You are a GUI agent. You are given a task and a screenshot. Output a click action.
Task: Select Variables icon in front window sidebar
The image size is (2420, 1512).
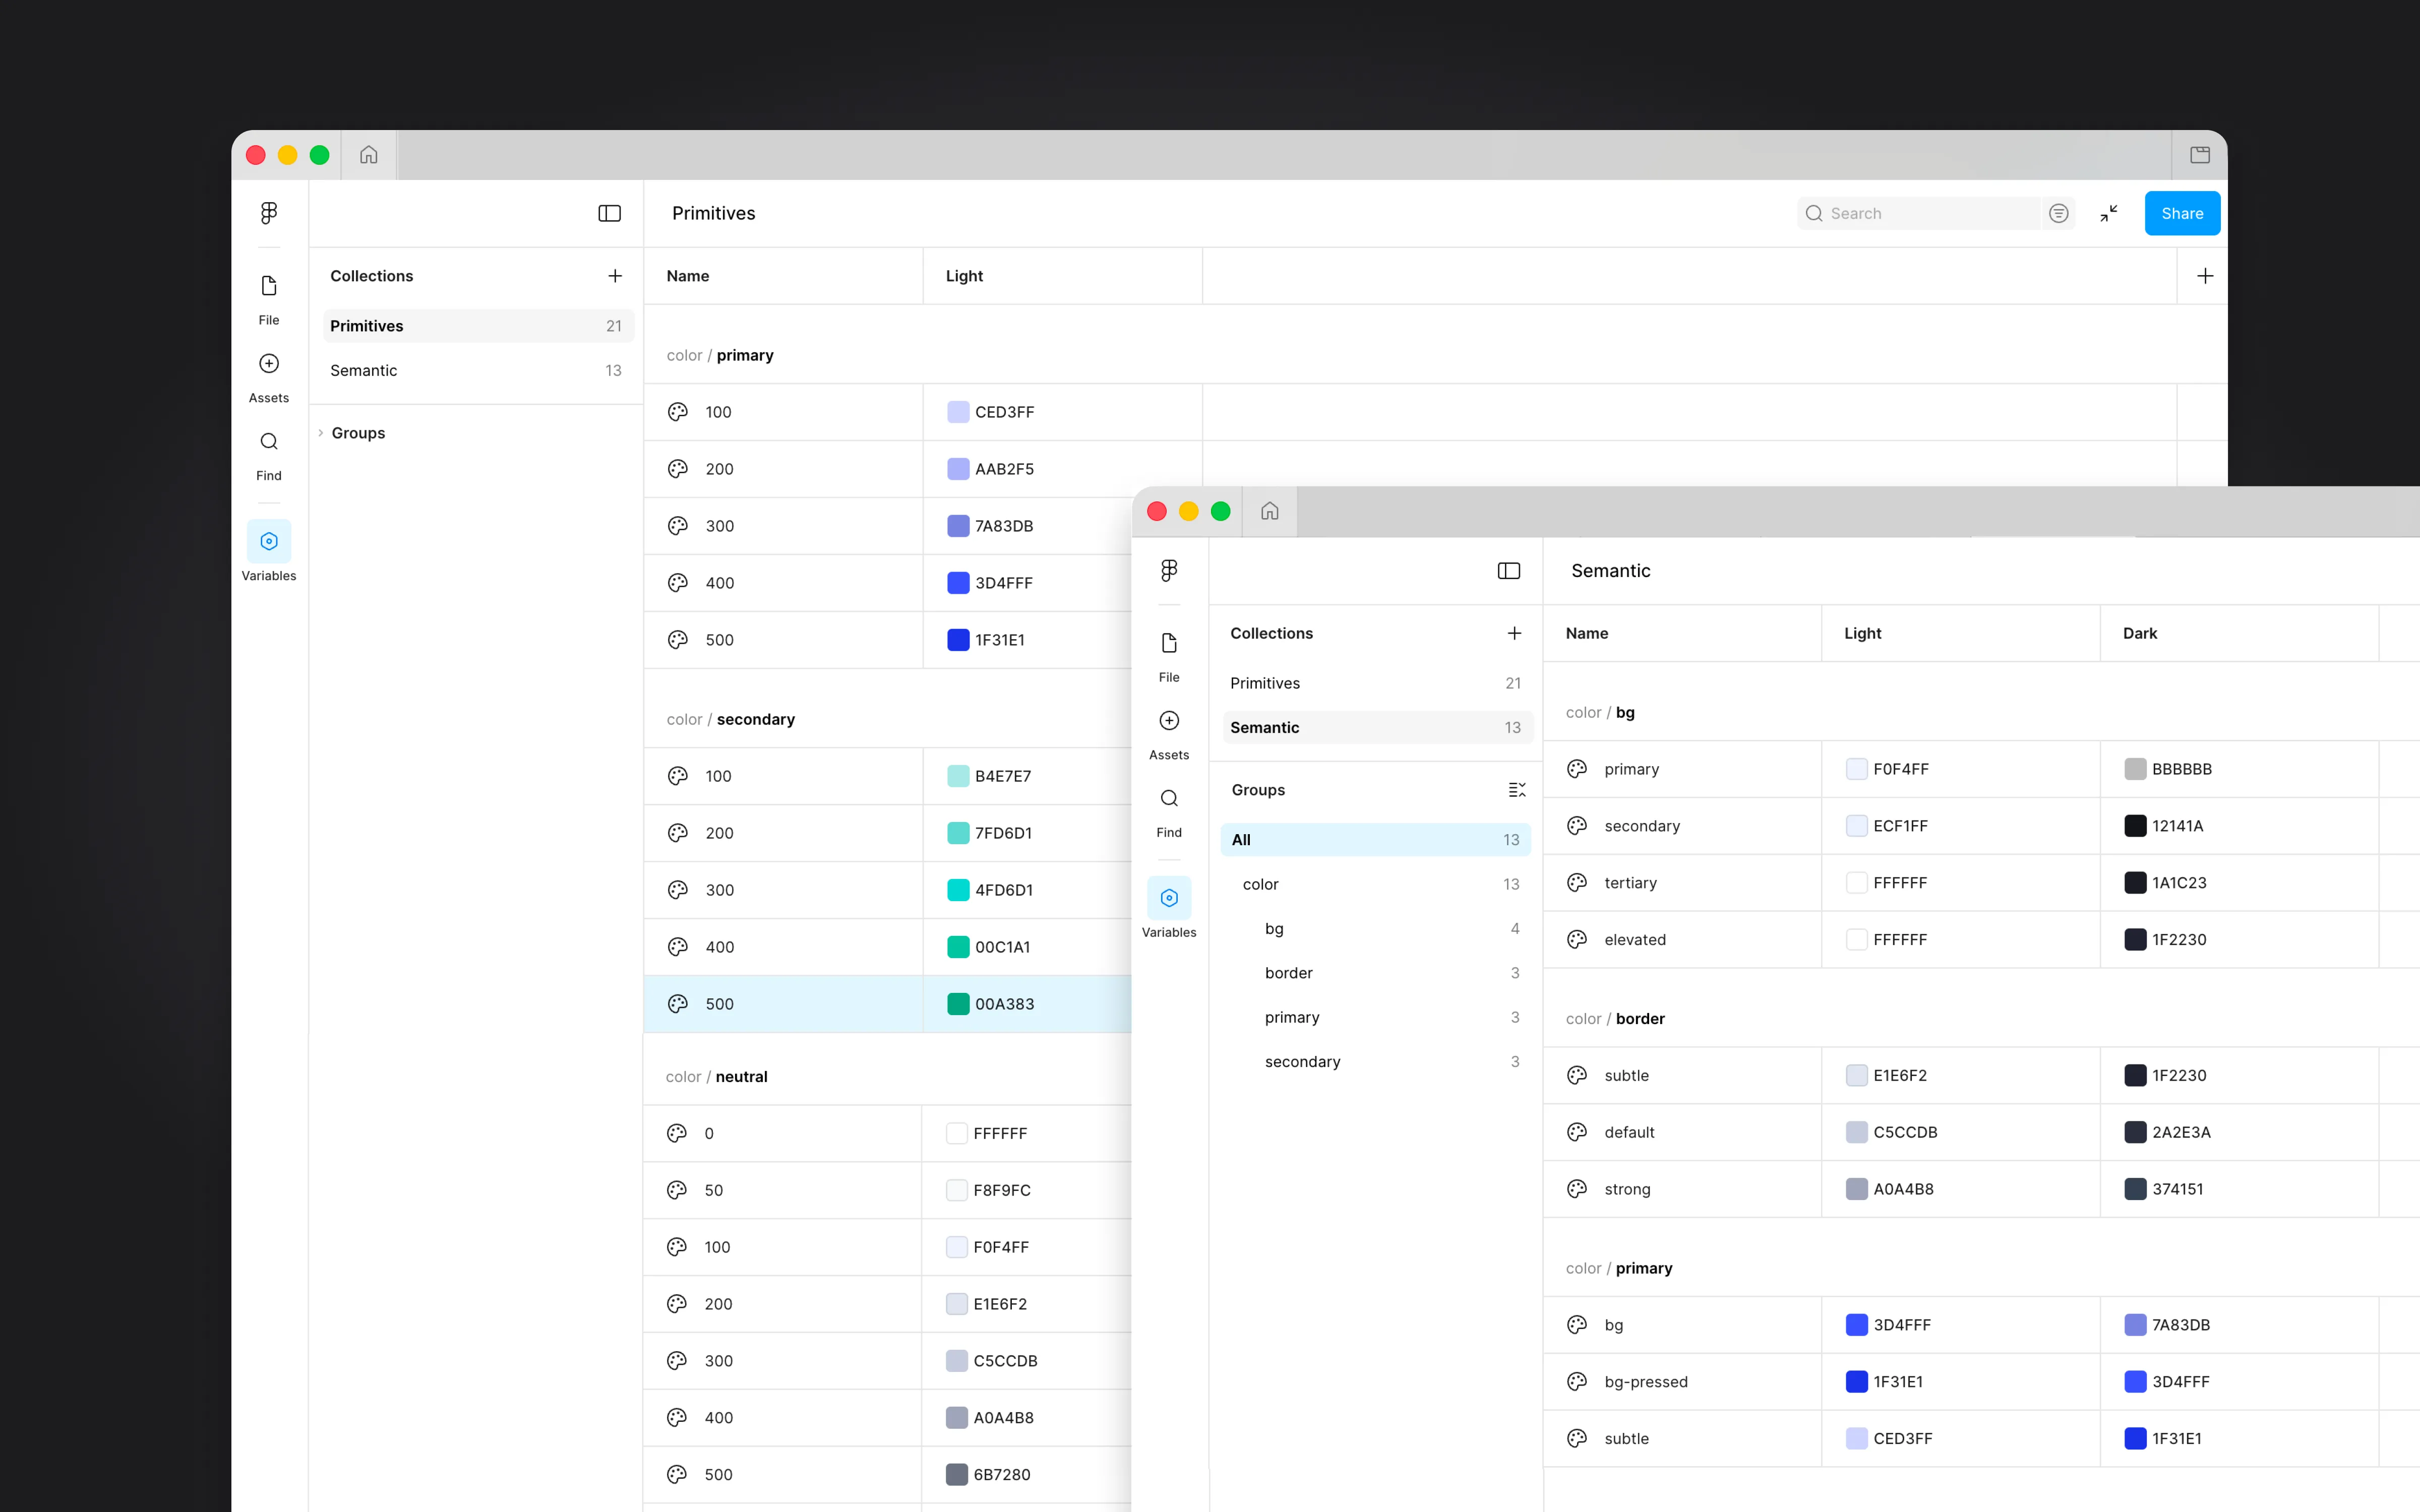coord(1168,899)
